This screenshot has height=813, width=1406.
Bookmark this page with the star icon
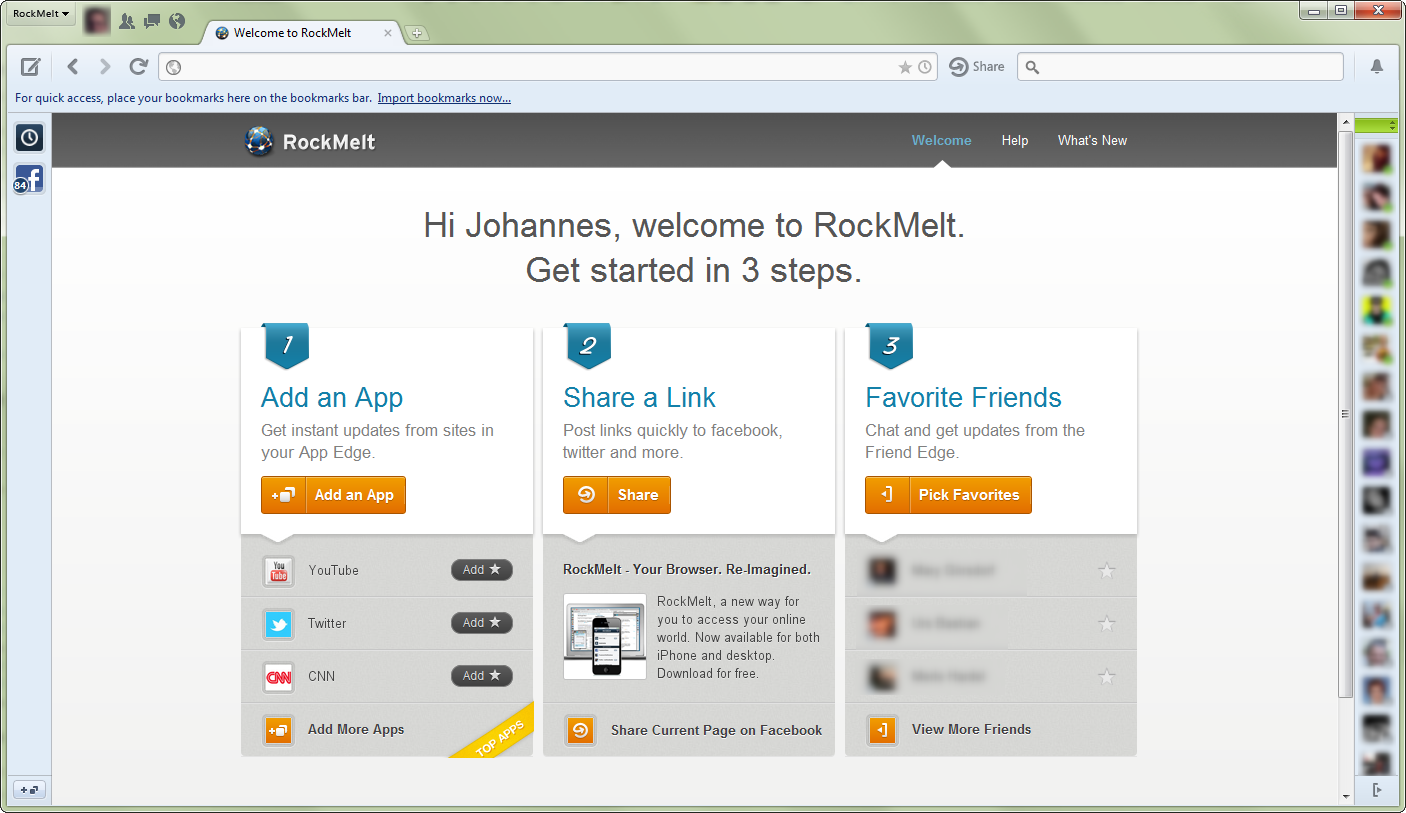click(905, 67)
